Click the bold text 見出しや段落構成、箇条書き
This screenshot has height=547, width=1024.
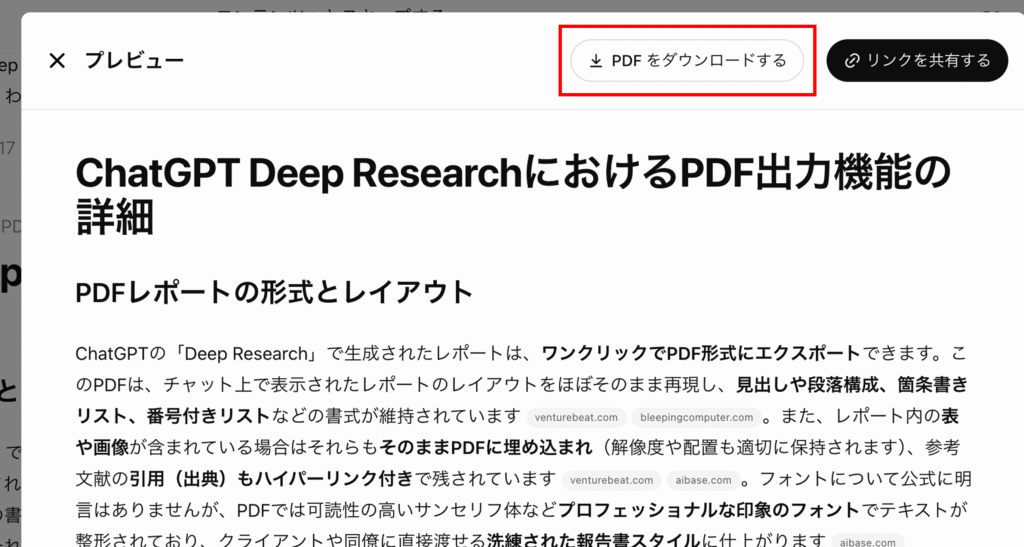click(x=852, y=385)
